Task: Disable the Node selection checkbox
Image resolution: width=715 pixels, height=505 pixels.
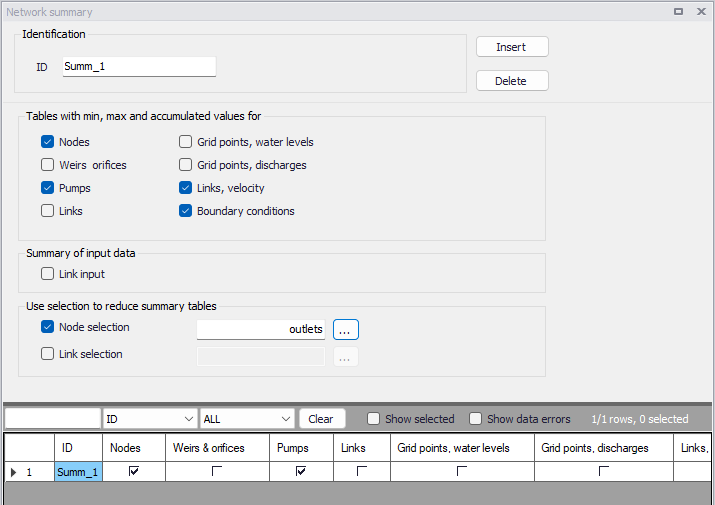Action: [47, 327]
